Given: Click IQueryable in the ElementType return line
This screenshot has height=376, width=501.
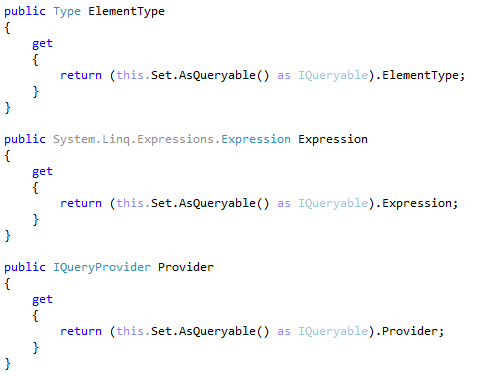Looking at the screenshot, I should coord(333,75).
